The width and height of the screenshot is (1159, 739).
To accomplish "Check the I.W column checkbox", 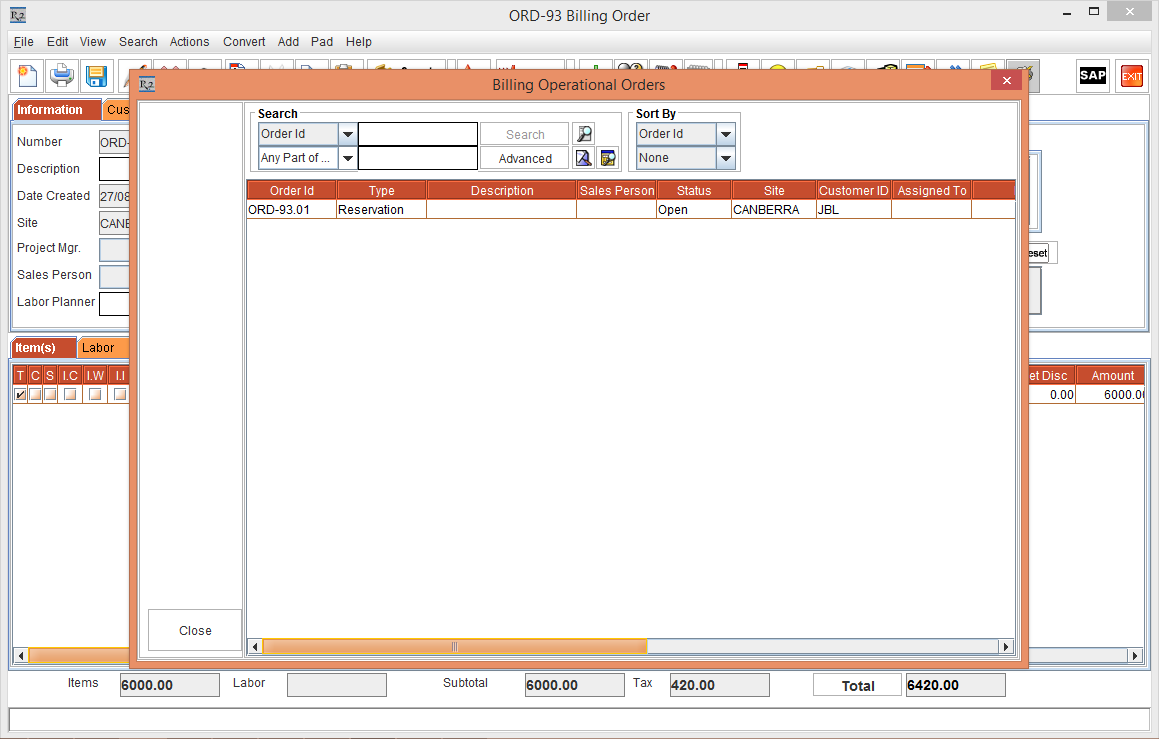I will (x=95, y=394).
